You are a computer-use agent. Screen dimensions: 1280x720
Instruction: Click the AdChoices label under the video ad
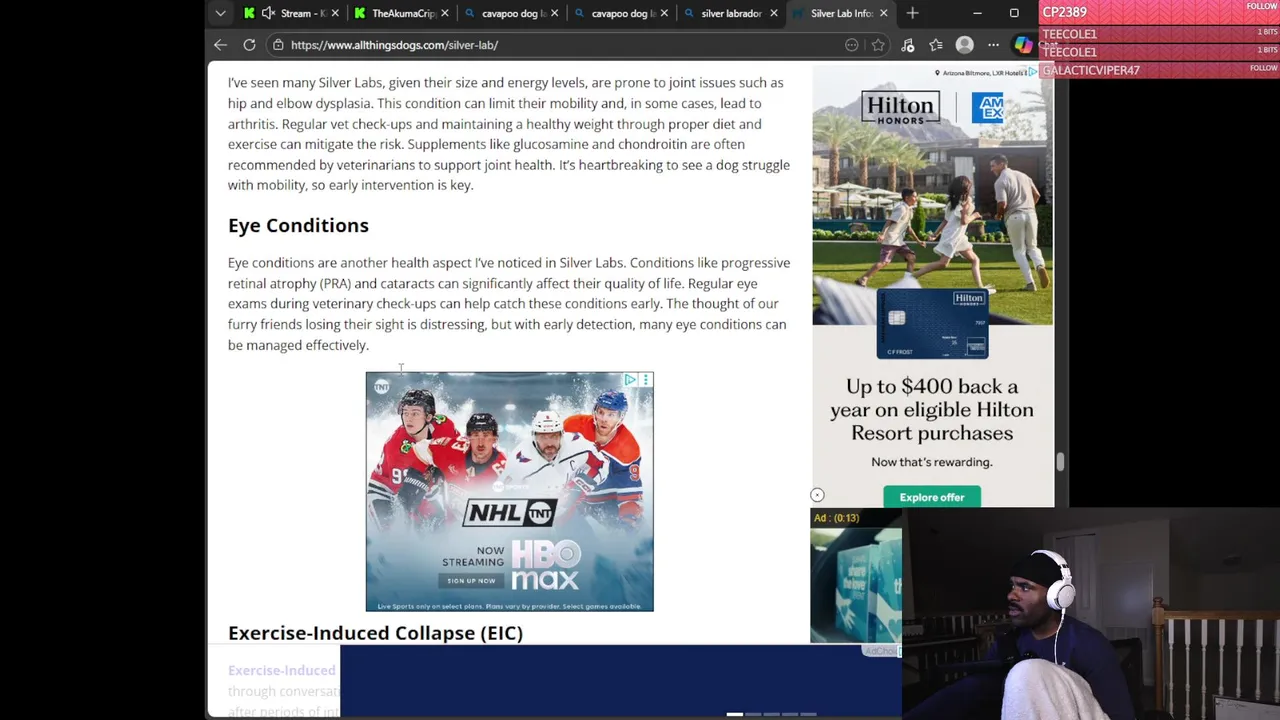pyautogui.click(x=880, y=651)
